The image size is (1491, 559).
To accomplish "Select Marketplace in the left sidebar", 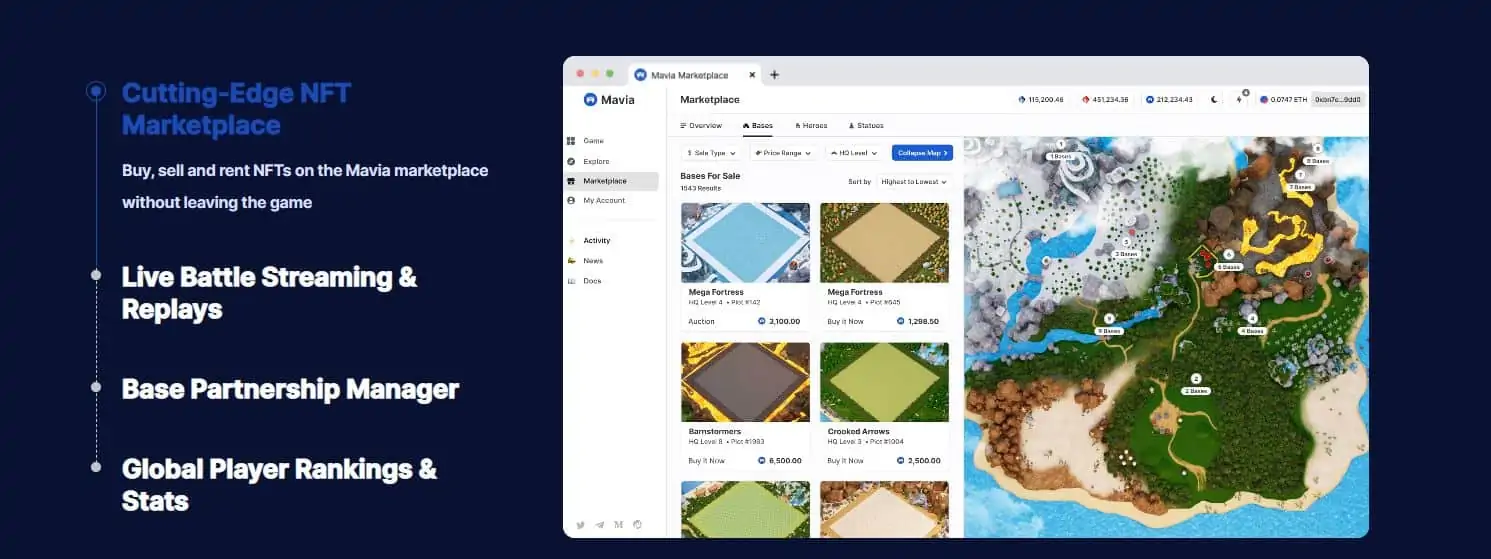I will pos(611,181).
